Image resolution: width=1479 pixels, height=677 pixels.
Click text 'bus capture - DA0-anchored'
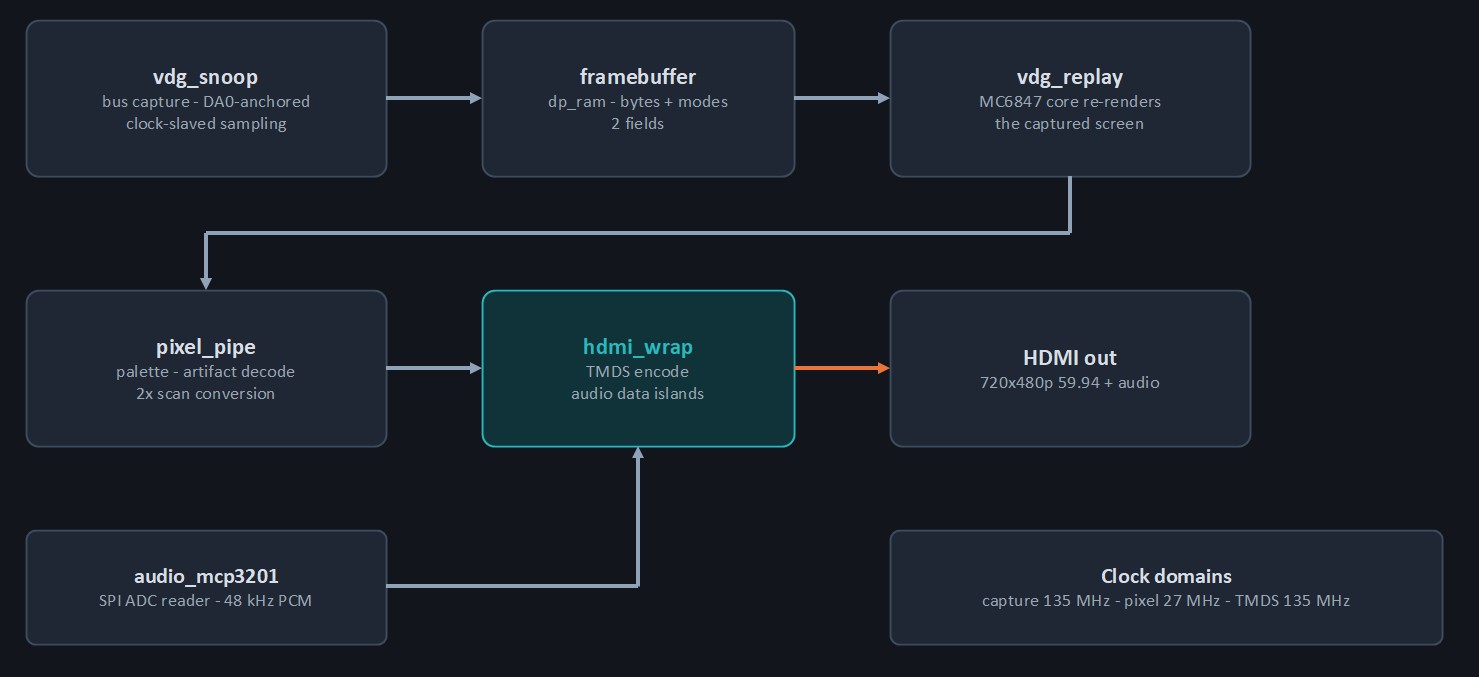(x=206, y=102)
